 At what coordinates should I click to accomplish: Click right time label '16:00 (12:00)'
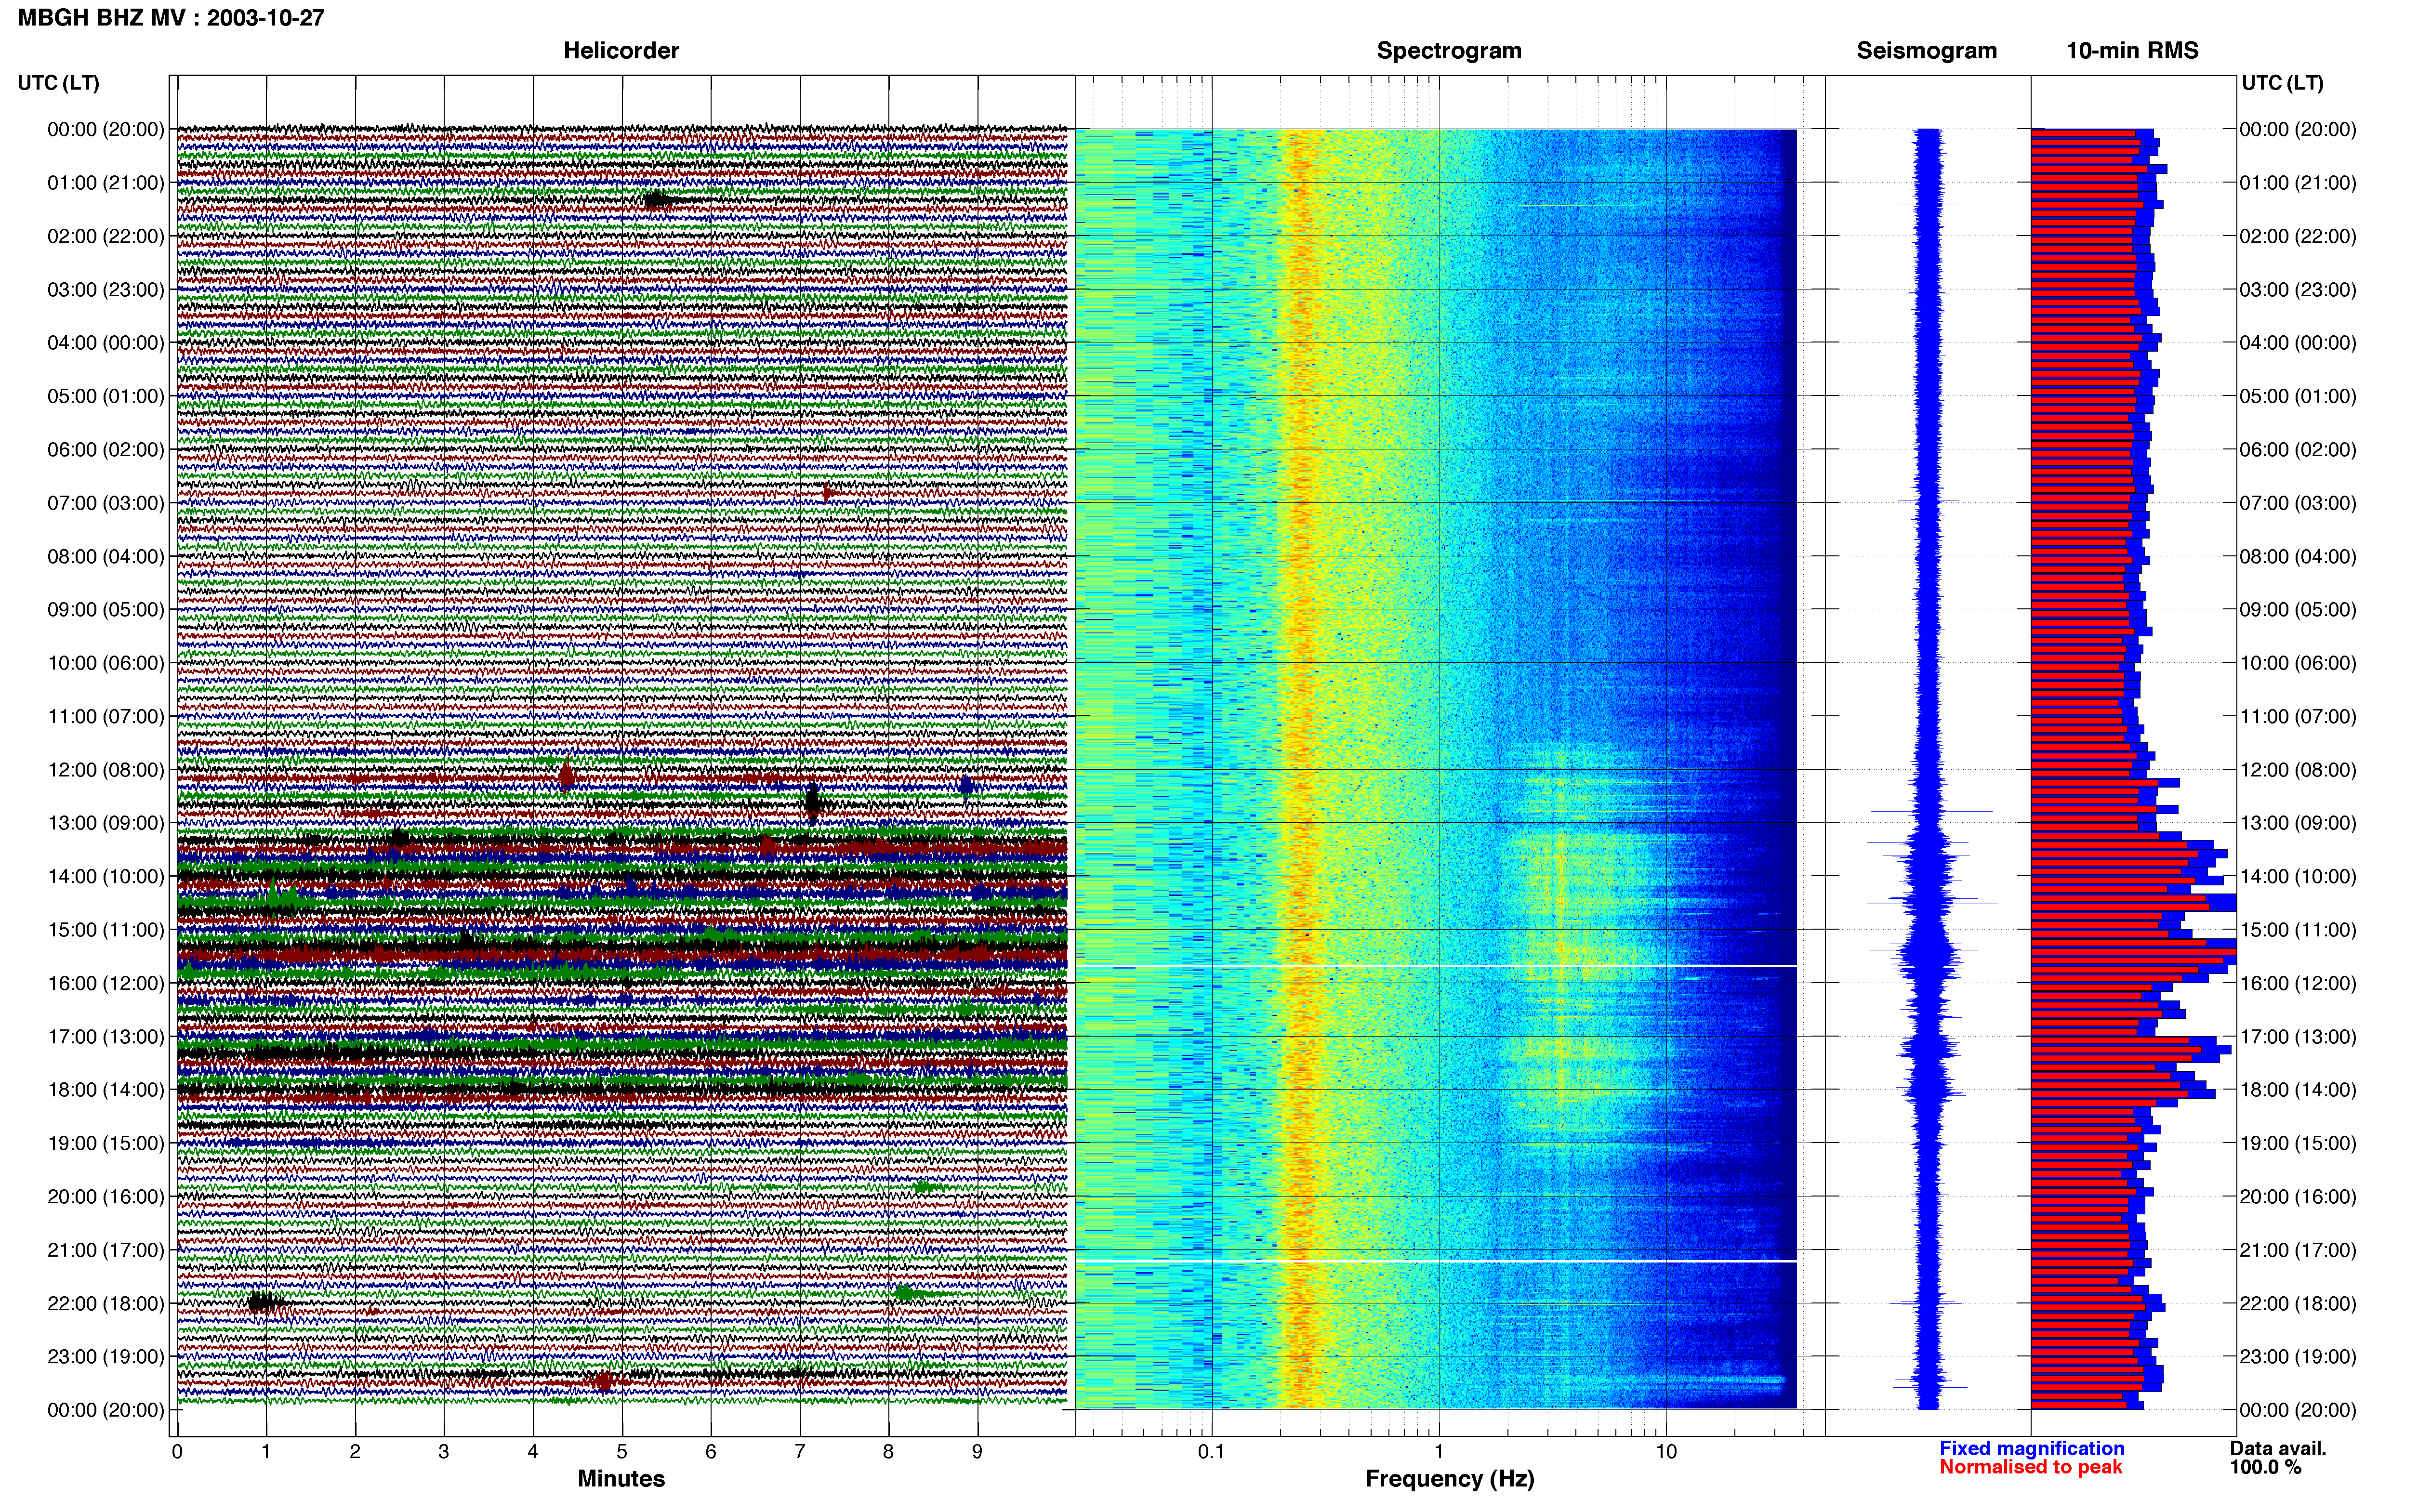tap(2298, 983)
